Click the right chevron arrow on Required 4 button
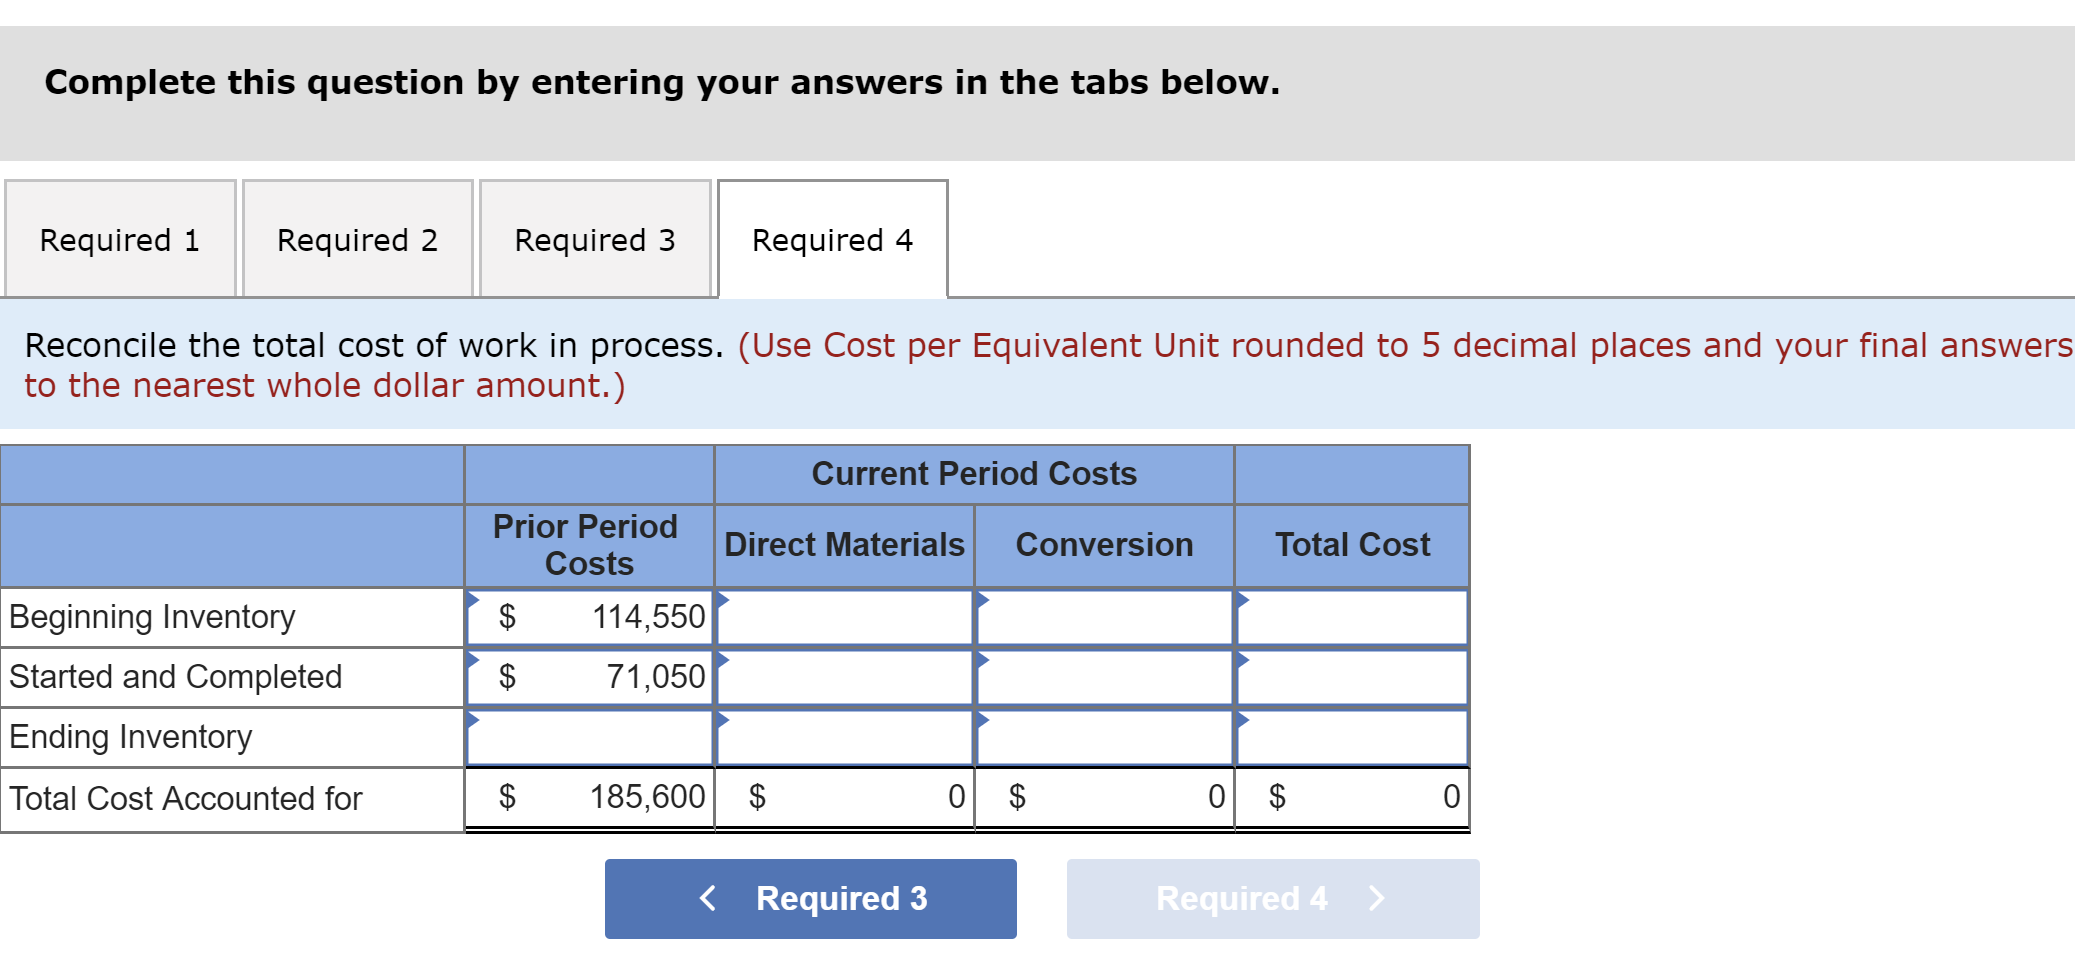Image resolution: width=2075 pixels, height=959 pixels. click(1375, 897)
